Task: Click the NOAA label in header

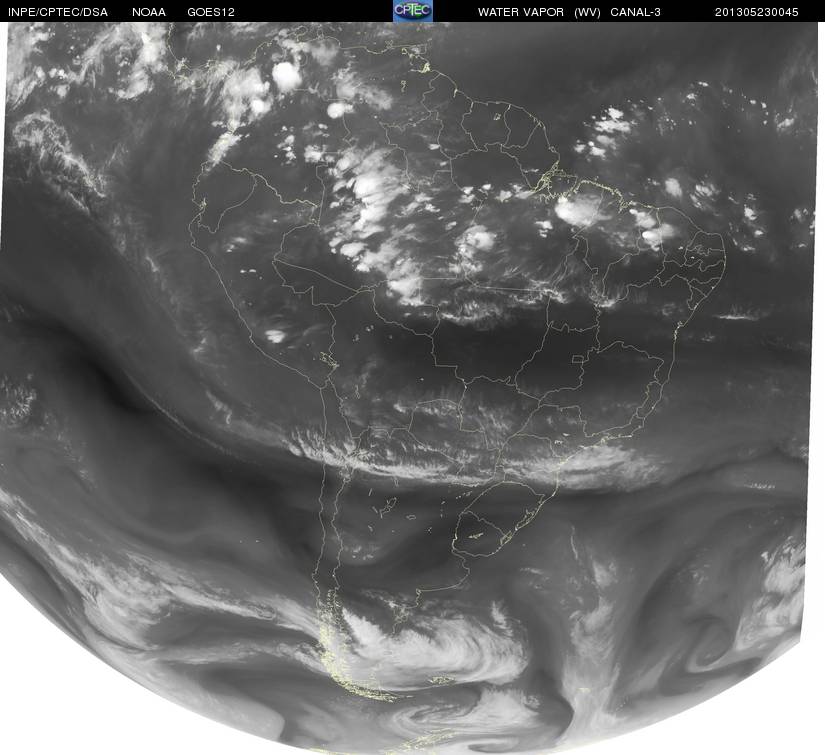Action: (x=149, y=12)
